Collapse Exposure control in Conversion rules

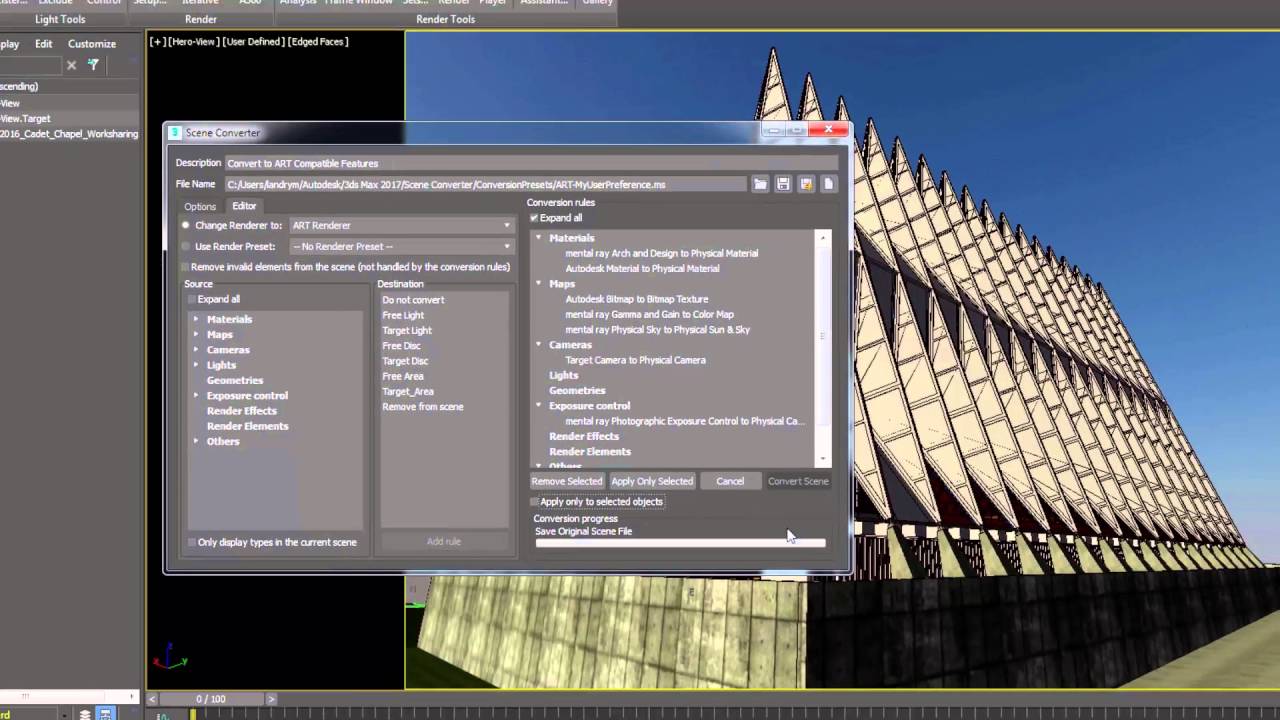[538, 406]
